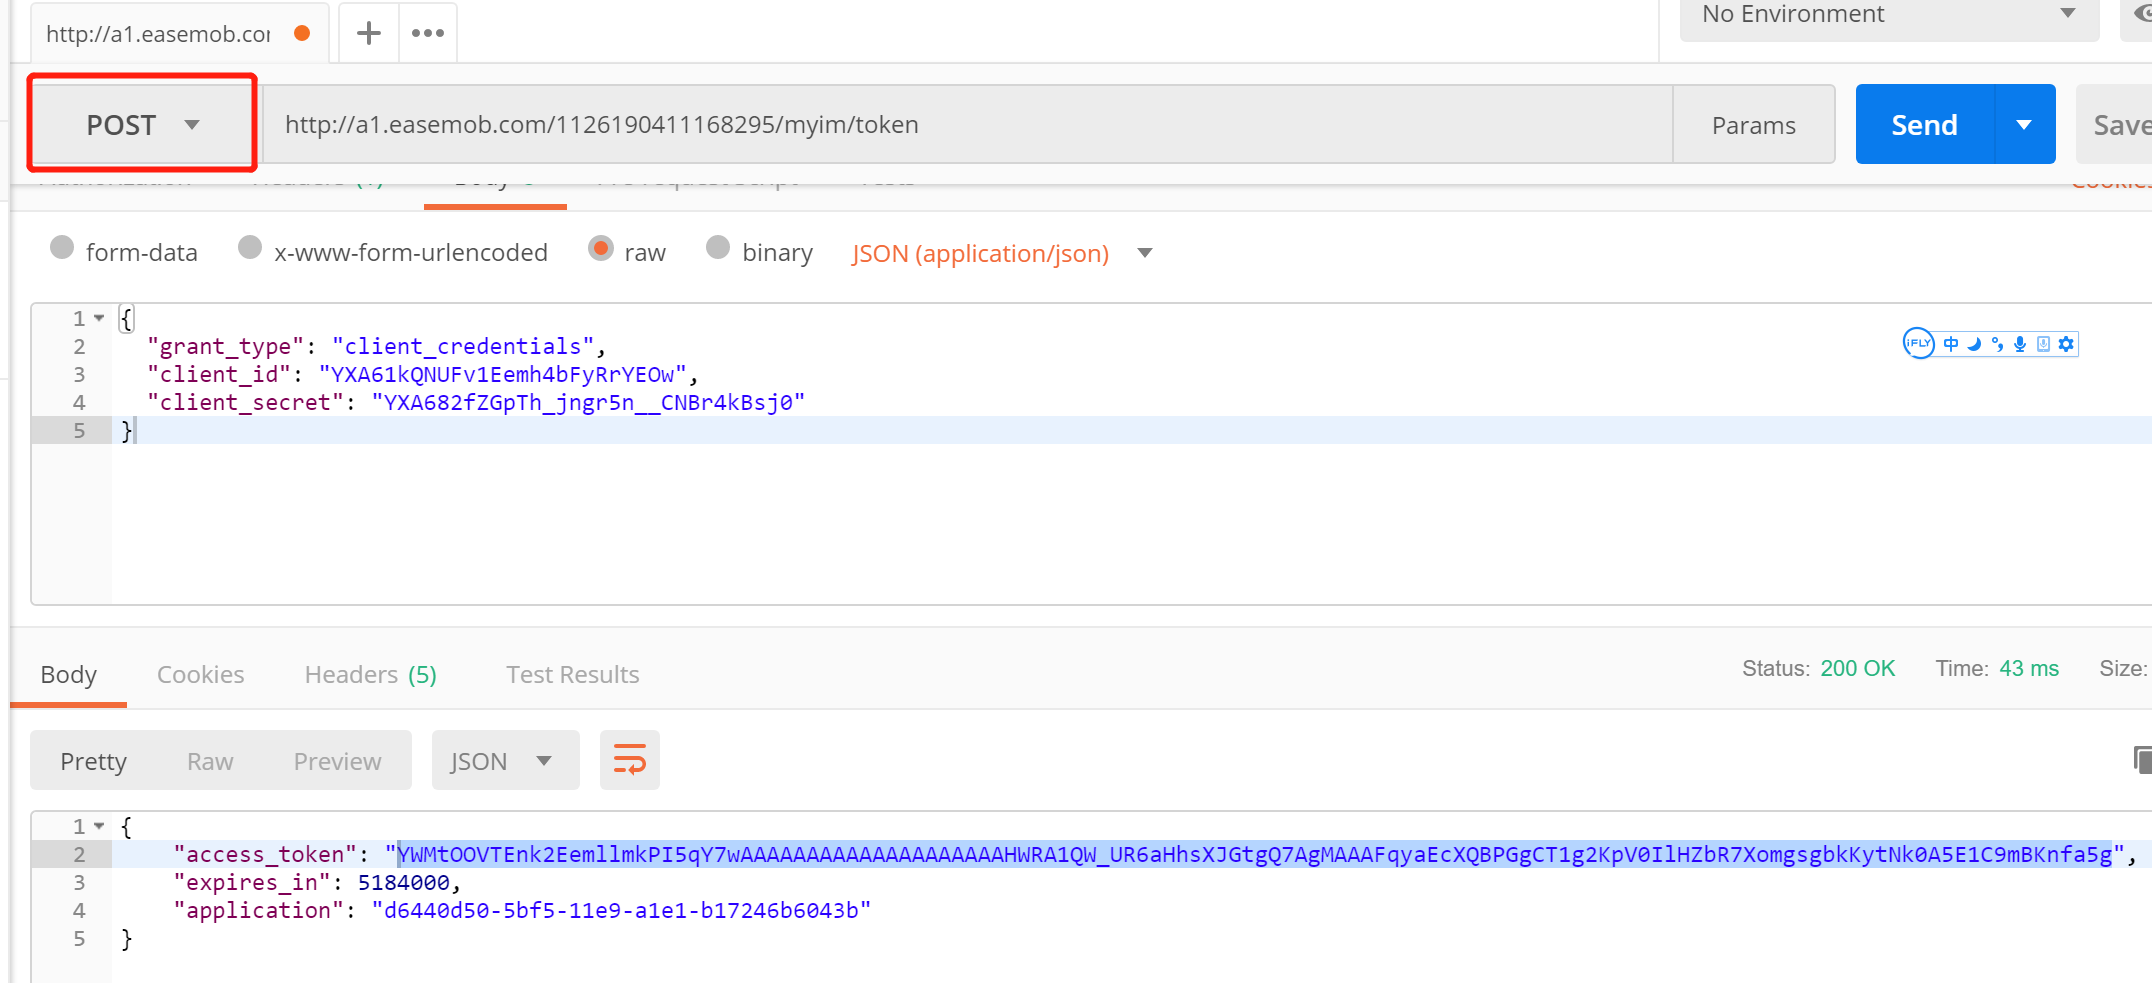Toggle word wrap in the response viewer

click(629, 760)
